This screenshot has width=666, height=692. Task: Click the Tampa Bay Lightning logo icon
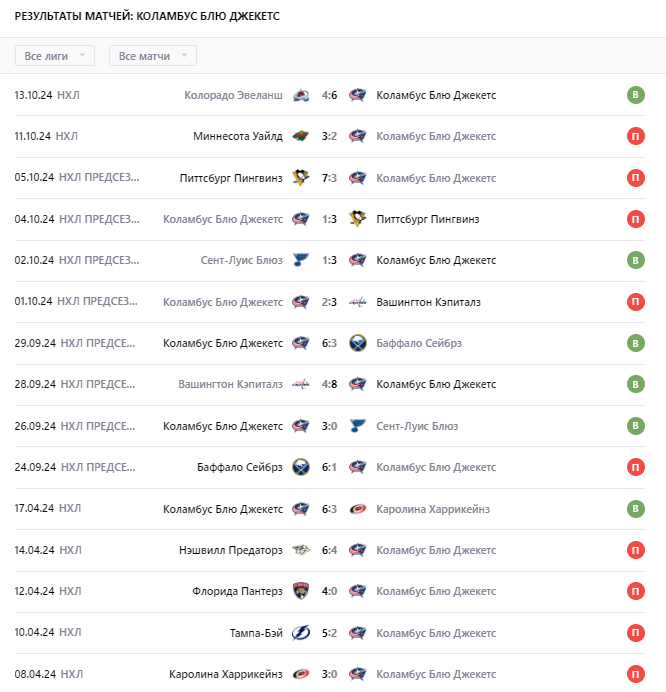click(x=301, y=632)
